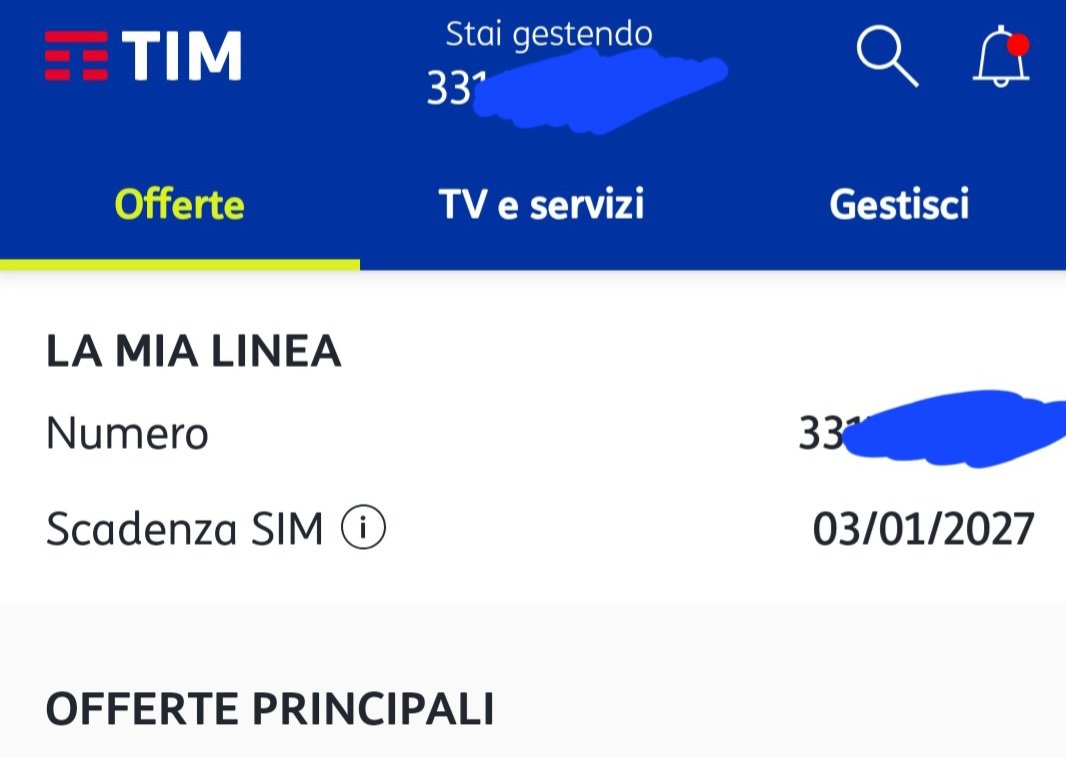Viewport: 1066px width, 758px height.
Task: Switch to the Offerte tab
Action: [x=179, y=205]
